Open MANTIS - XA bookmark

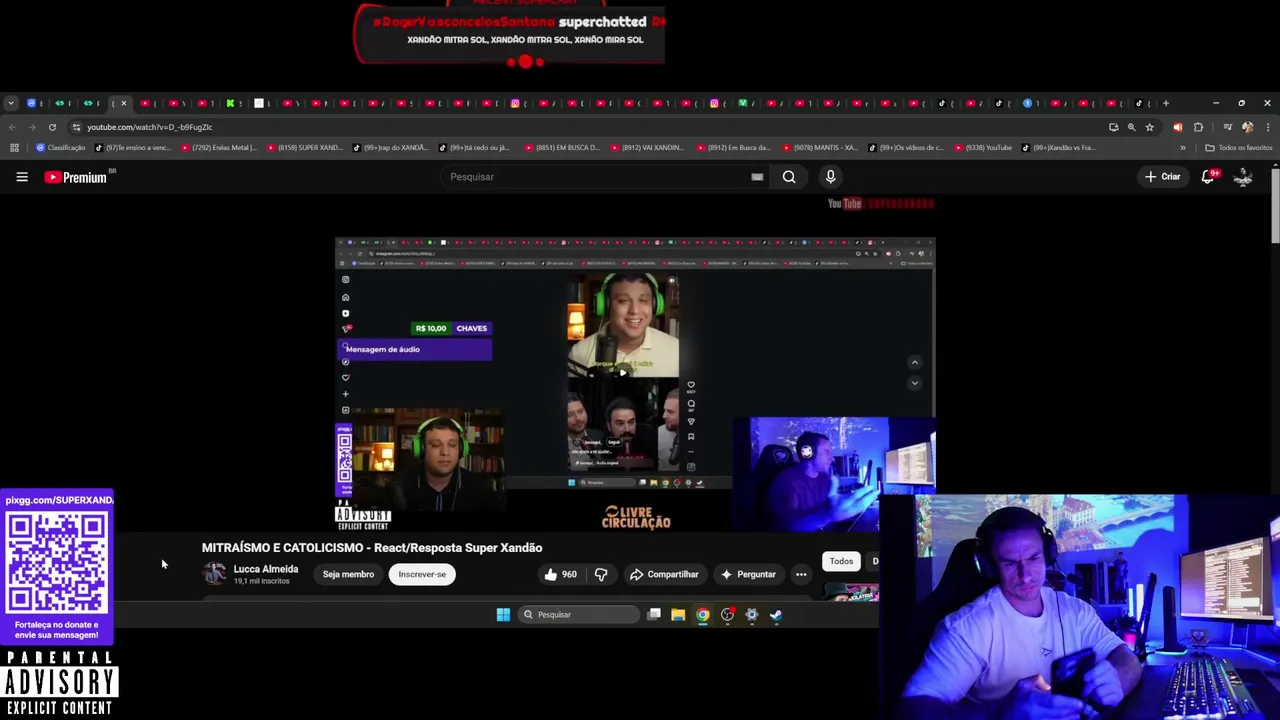click(x=819, y=148)
